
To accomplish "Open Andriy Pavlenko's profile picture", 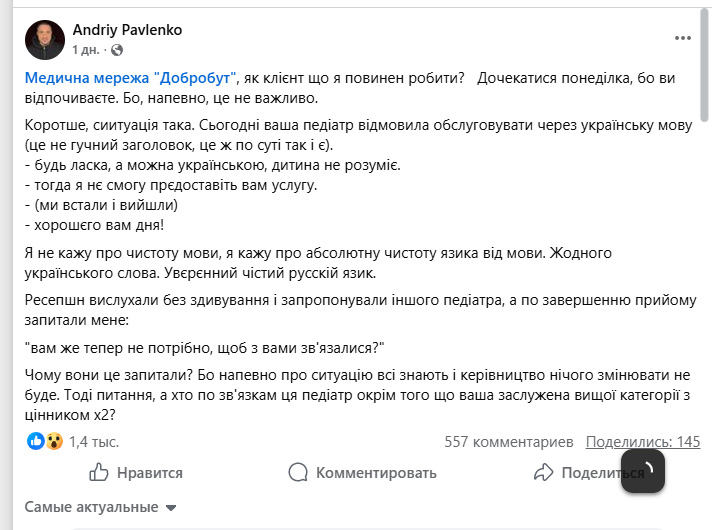I will click(45, 39).
